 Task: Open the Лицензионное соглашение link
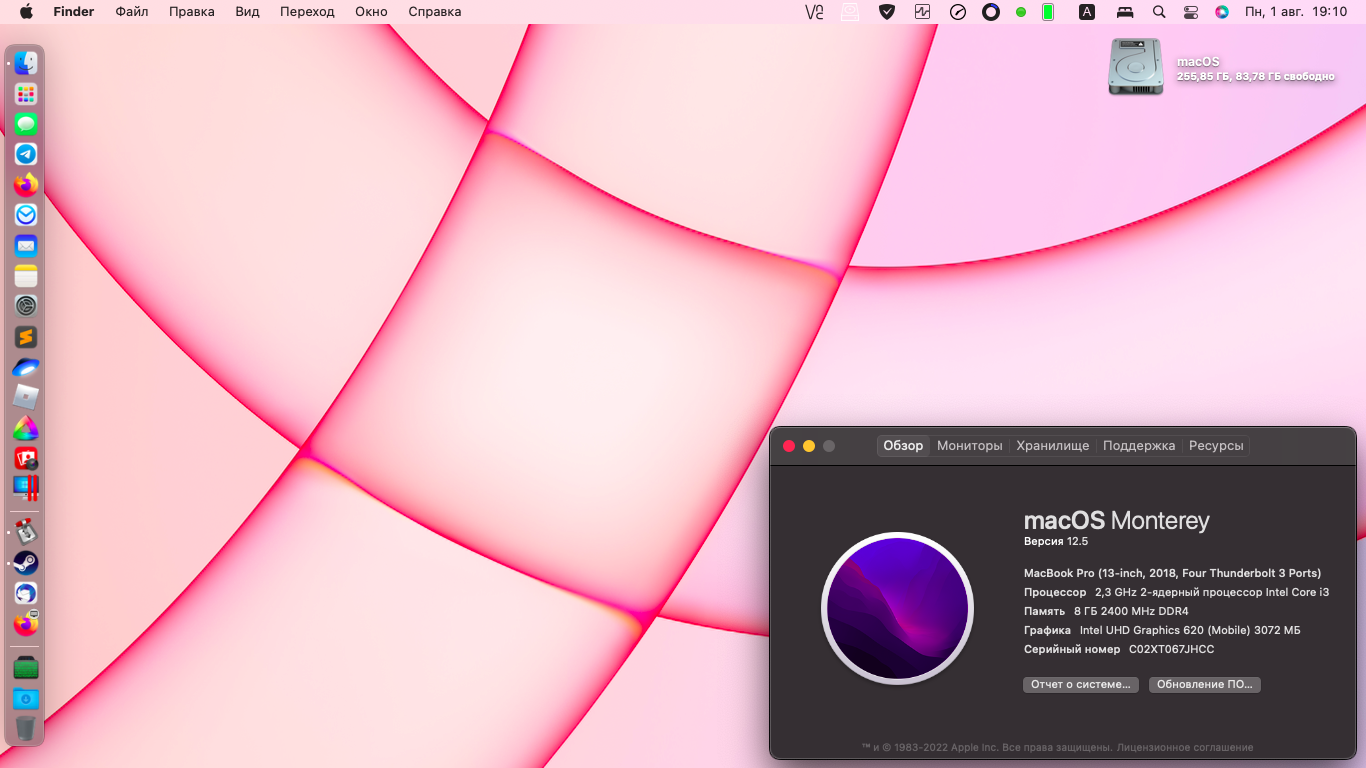pyautogui.click(x=1185, y=747)
